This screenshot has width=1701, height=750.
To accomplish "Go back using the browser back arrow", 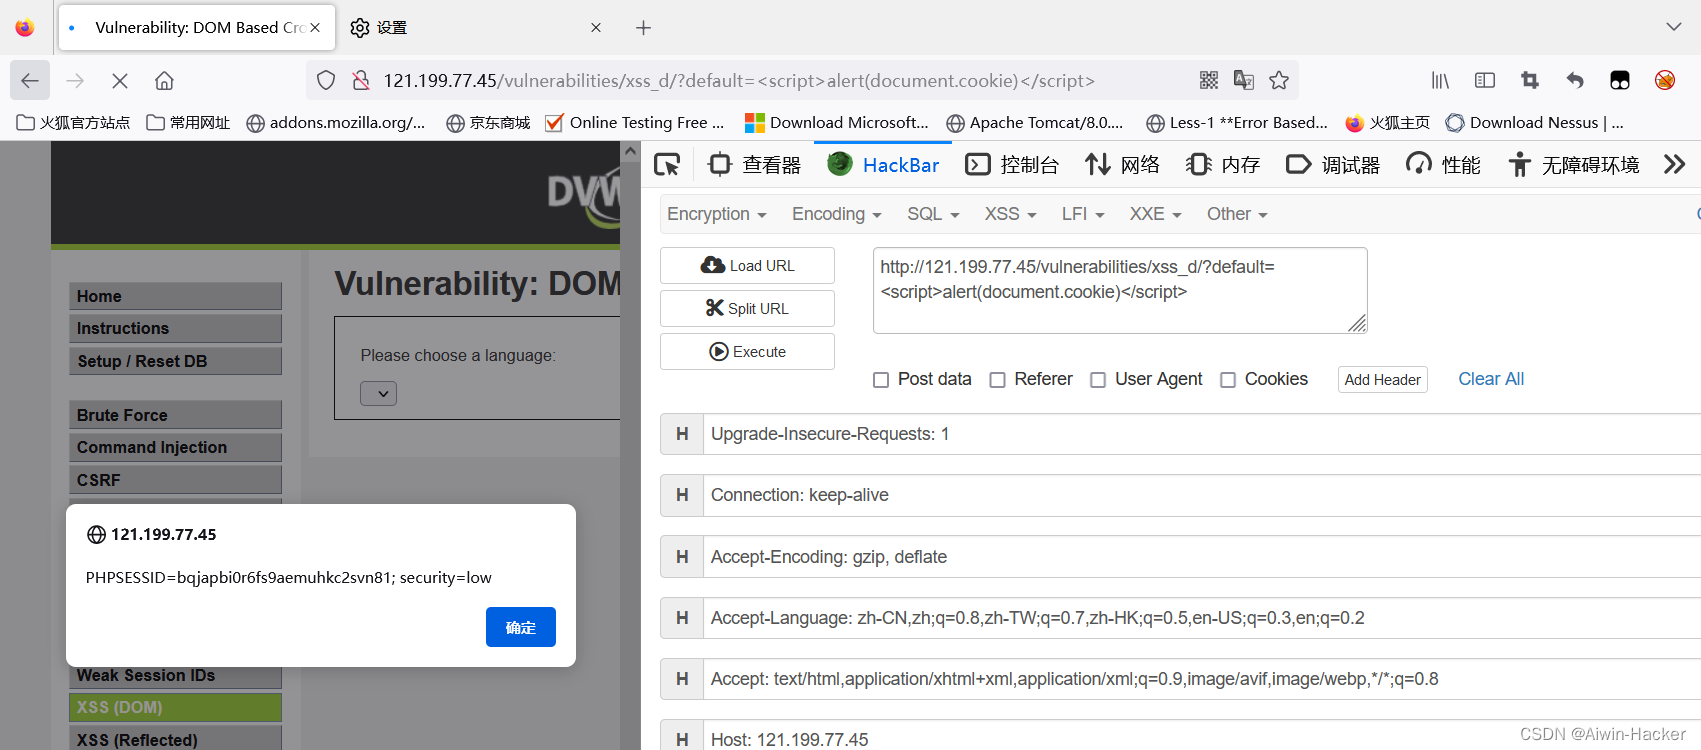I will [x=30, y=81].
